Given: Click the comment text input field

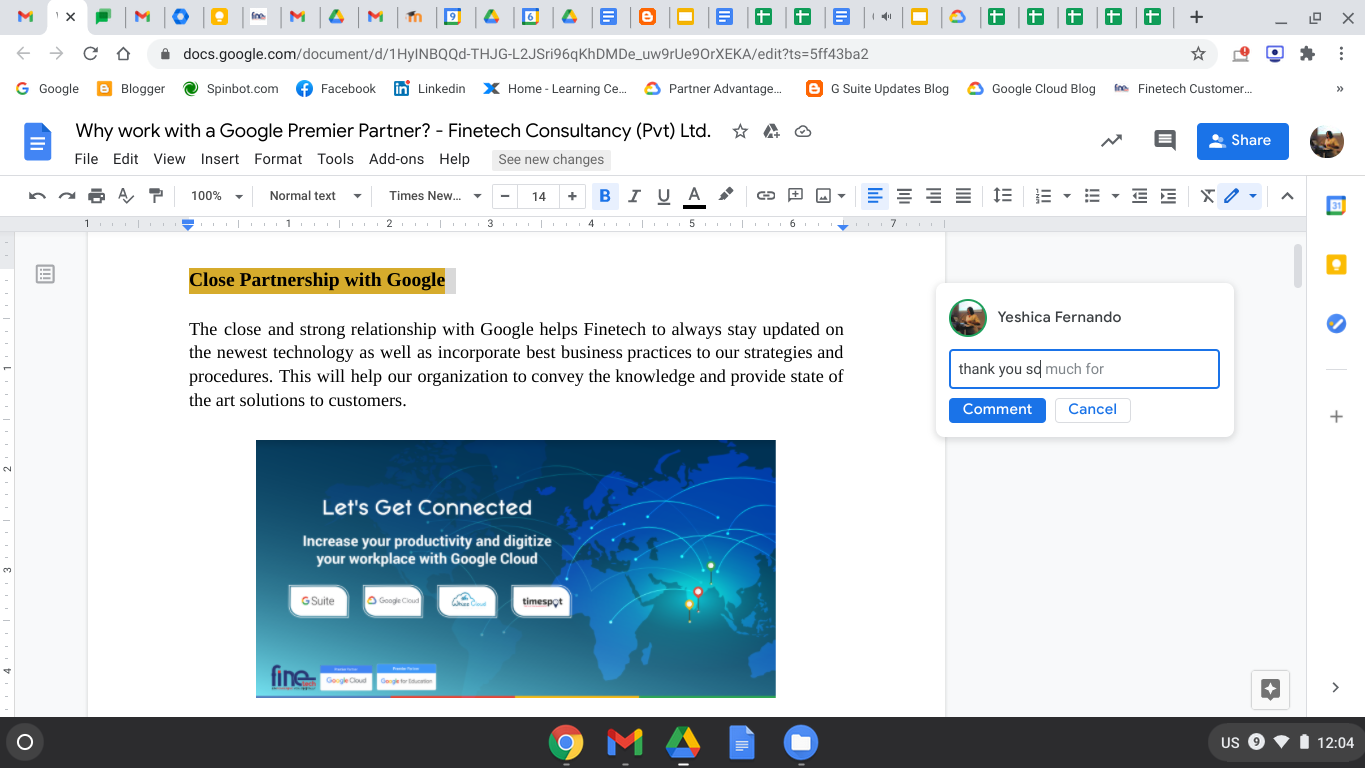Looking at the screenshot, I should pyautogui.click(x=1084, y=369).
